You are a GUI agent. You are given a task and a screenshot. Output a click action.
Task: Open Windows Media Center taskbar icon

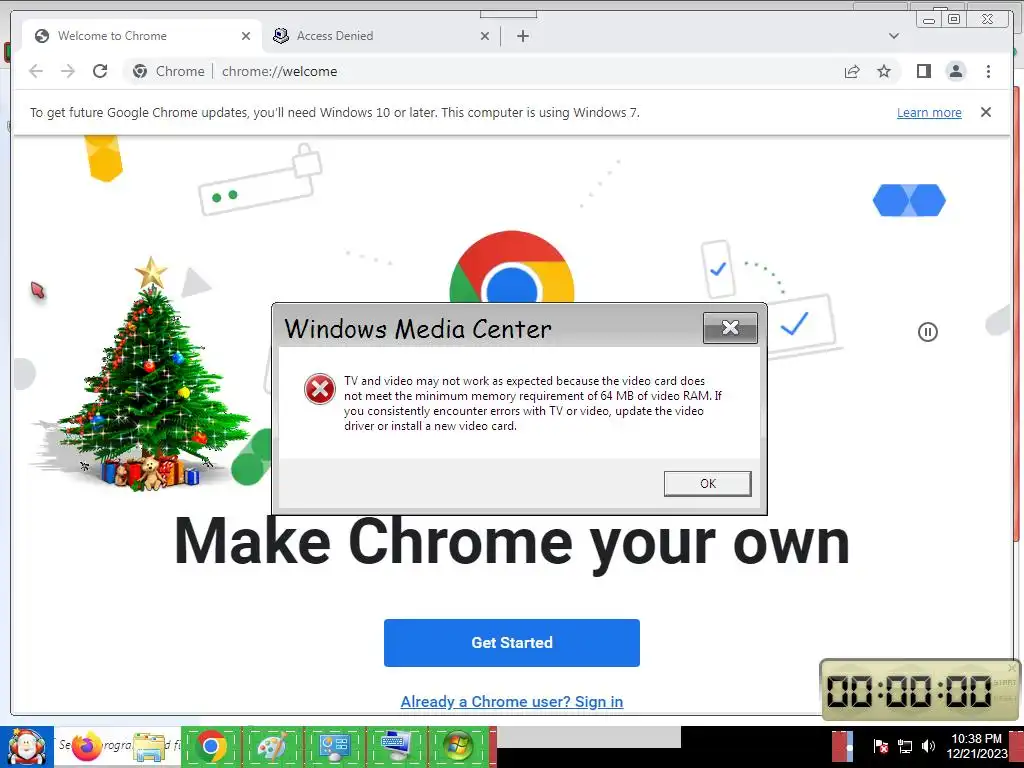coord(458,747)
